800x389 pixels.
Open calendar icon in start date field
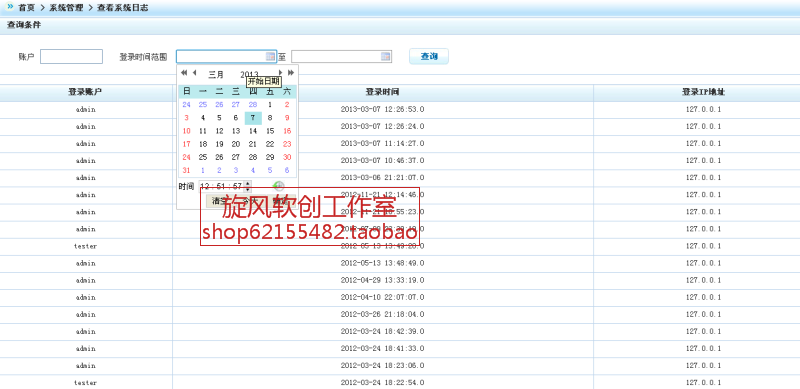click(x=270, y=56)
